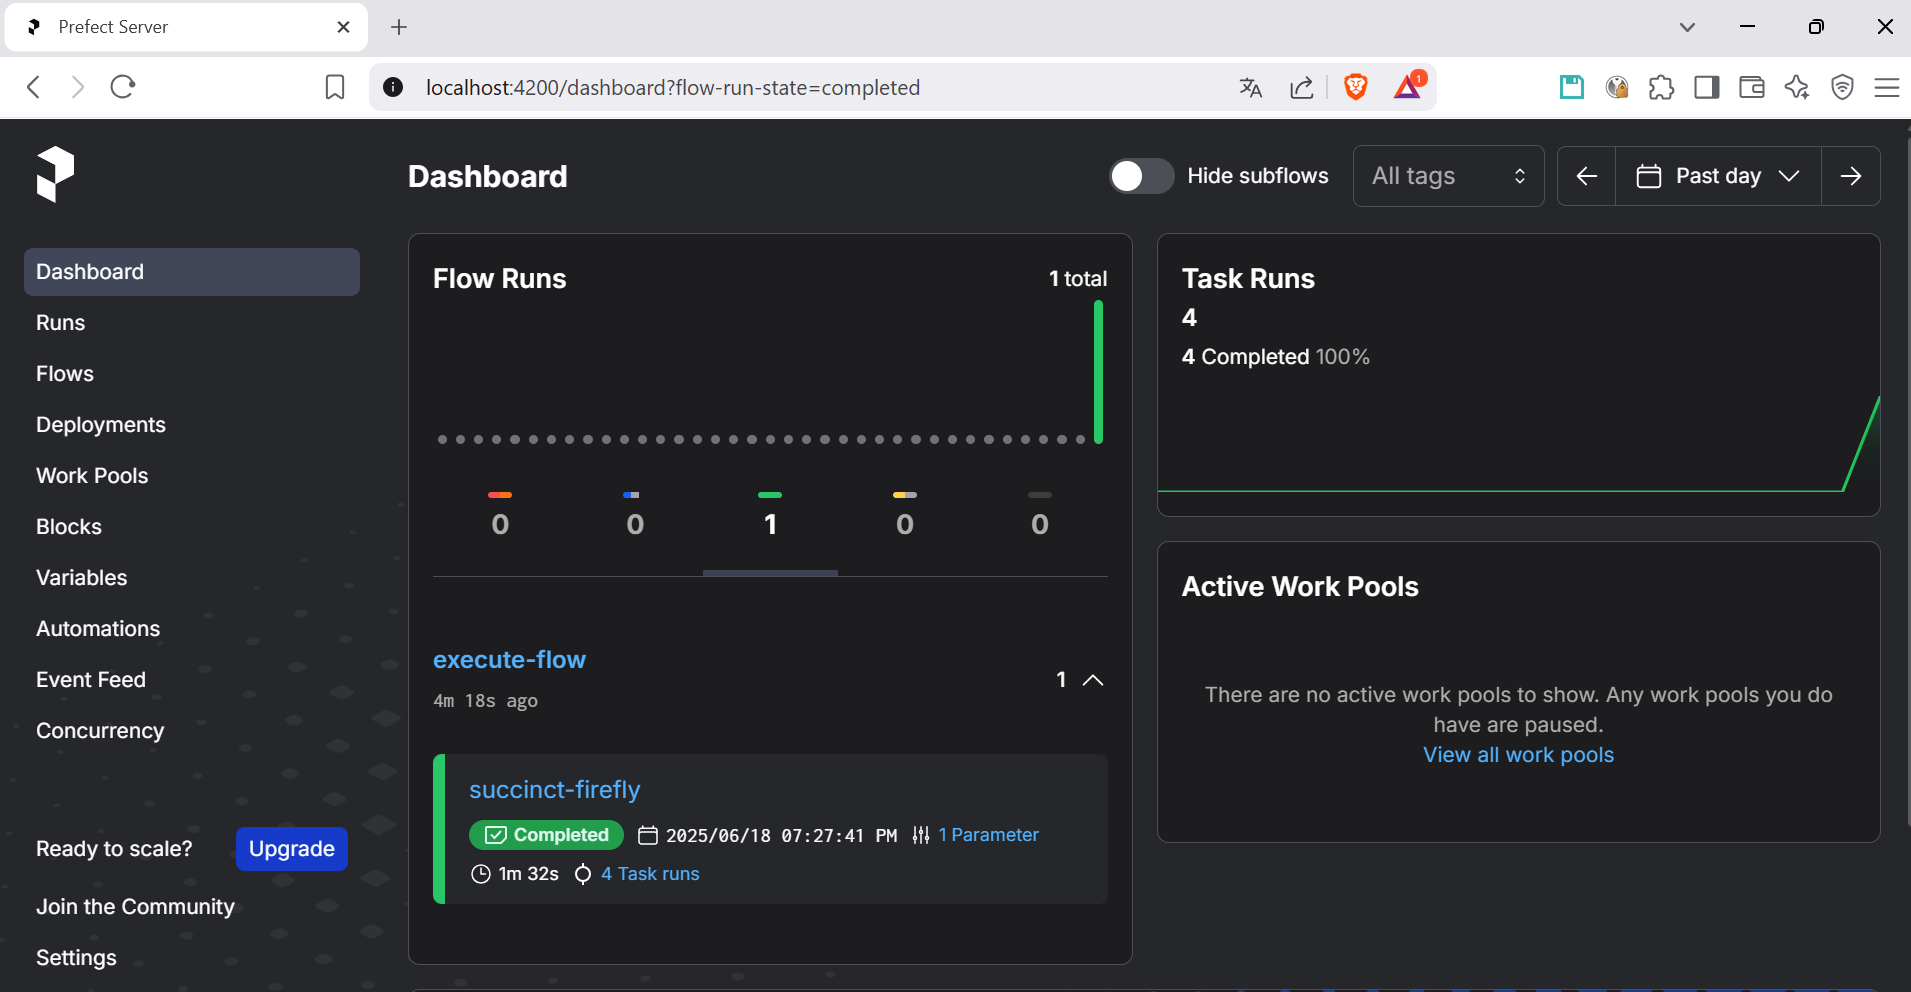Open new browser tab plus button
Viewport: 1911px width, 992px height.
(399, 27)
